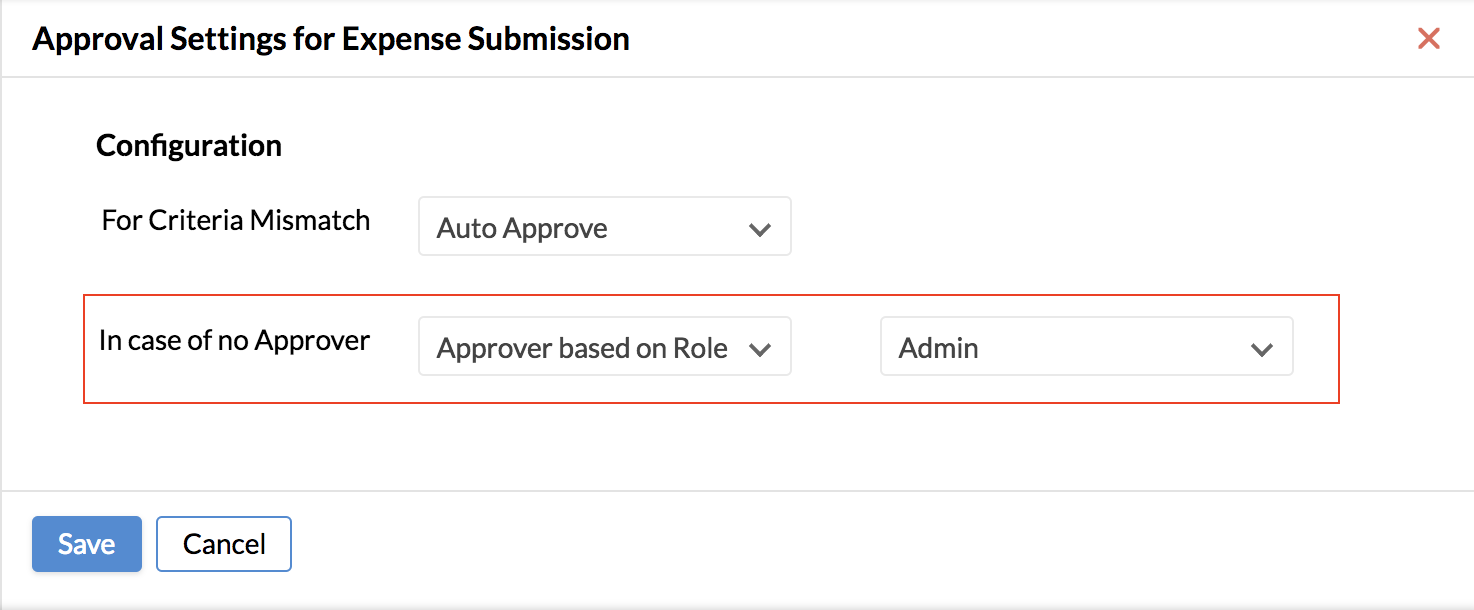Click the chevron arrow beside Auto Approve
Screen dimensions: 1474x610
coord(760,229)
